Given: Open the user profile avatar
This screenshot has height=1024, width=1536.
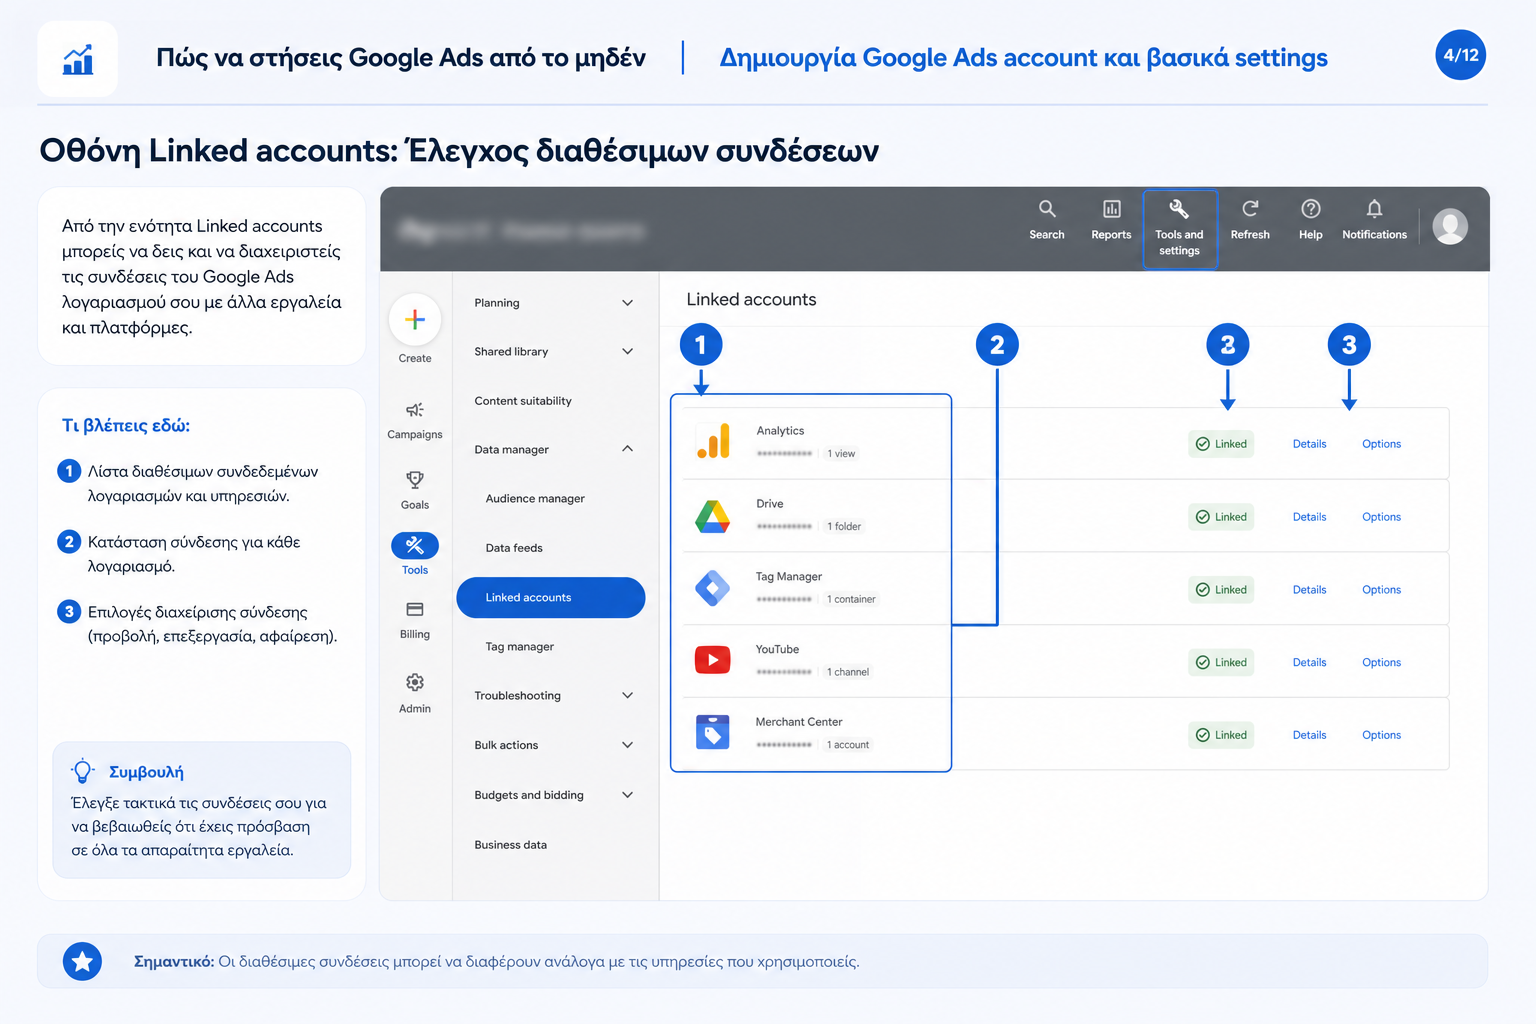Looking at the screenshot, I should coord(1450,227).
